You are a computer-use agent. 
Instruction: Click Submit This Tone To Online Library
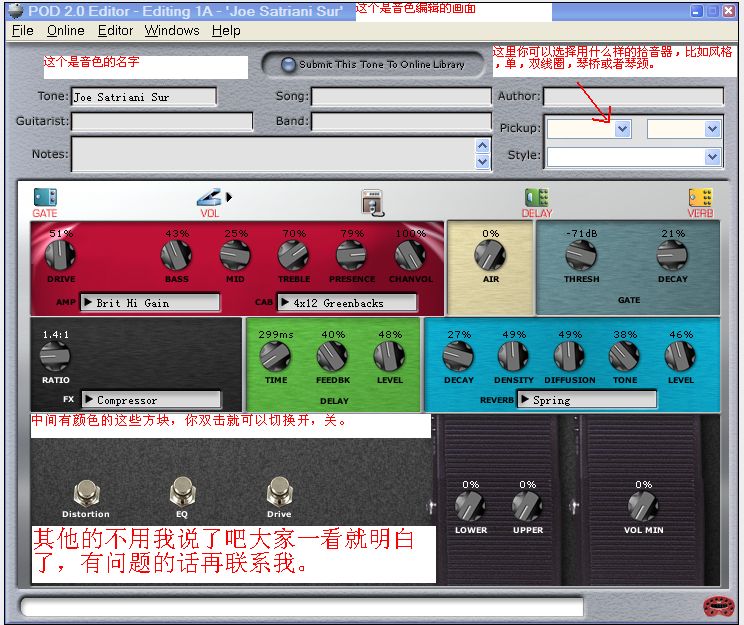373,65
